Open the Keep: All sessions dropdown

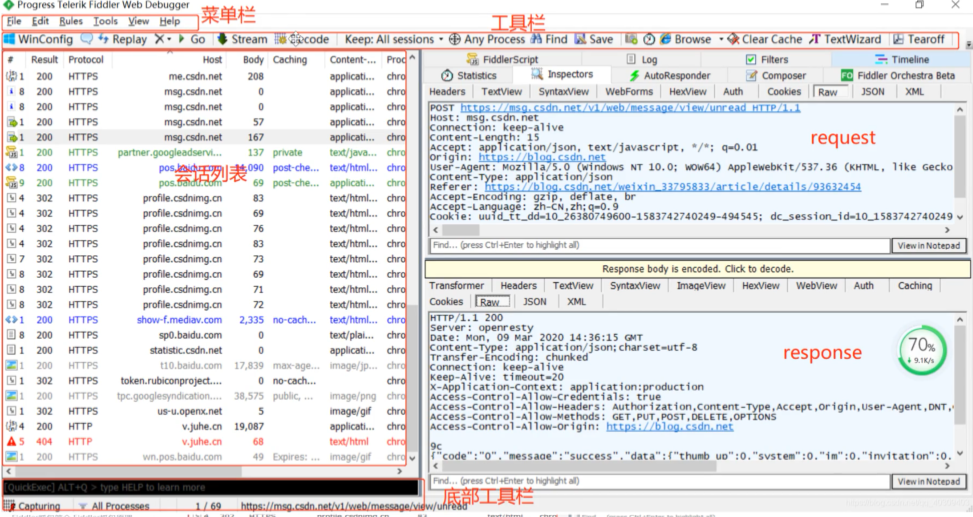click(394, 39)
